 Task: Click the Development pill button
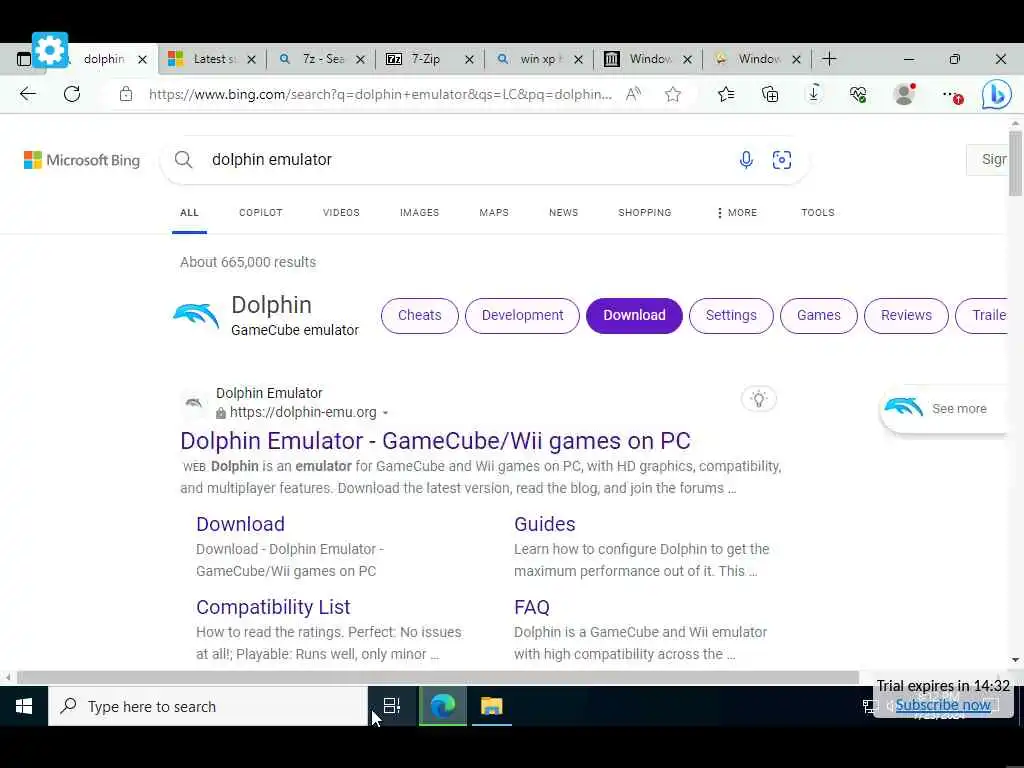tap(522, 315)
